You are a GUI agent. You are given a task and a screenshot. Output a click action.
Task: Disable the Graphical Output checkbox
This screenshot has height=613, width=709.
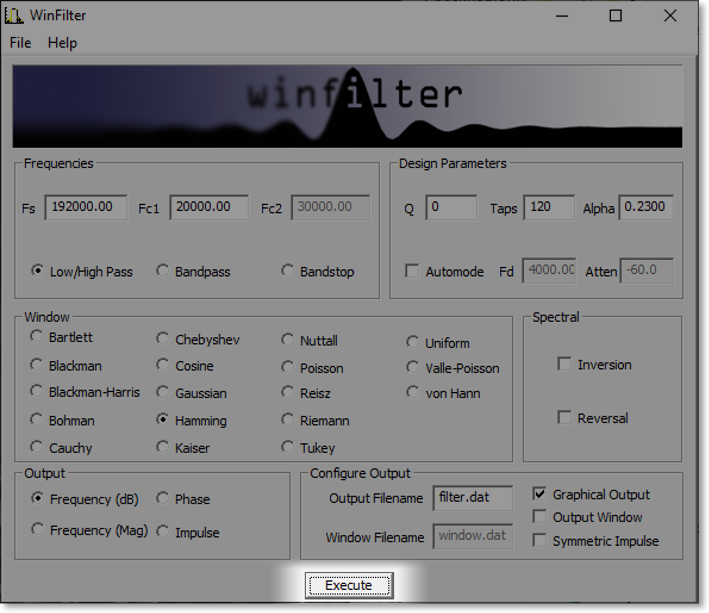[x=540, y=494]
